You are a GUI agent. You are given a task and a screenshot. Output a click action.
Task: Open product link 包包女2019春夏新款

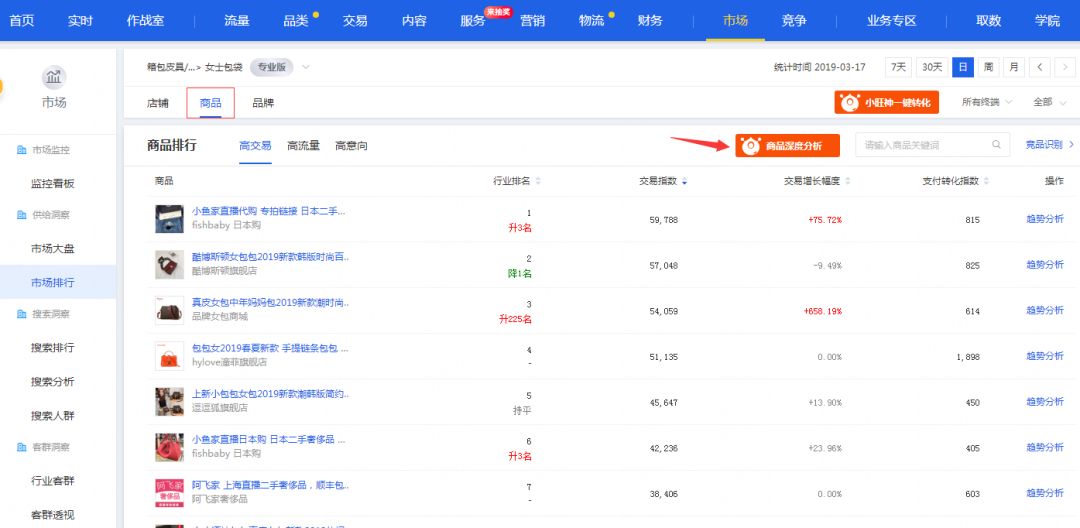click(x=270, y=348)
